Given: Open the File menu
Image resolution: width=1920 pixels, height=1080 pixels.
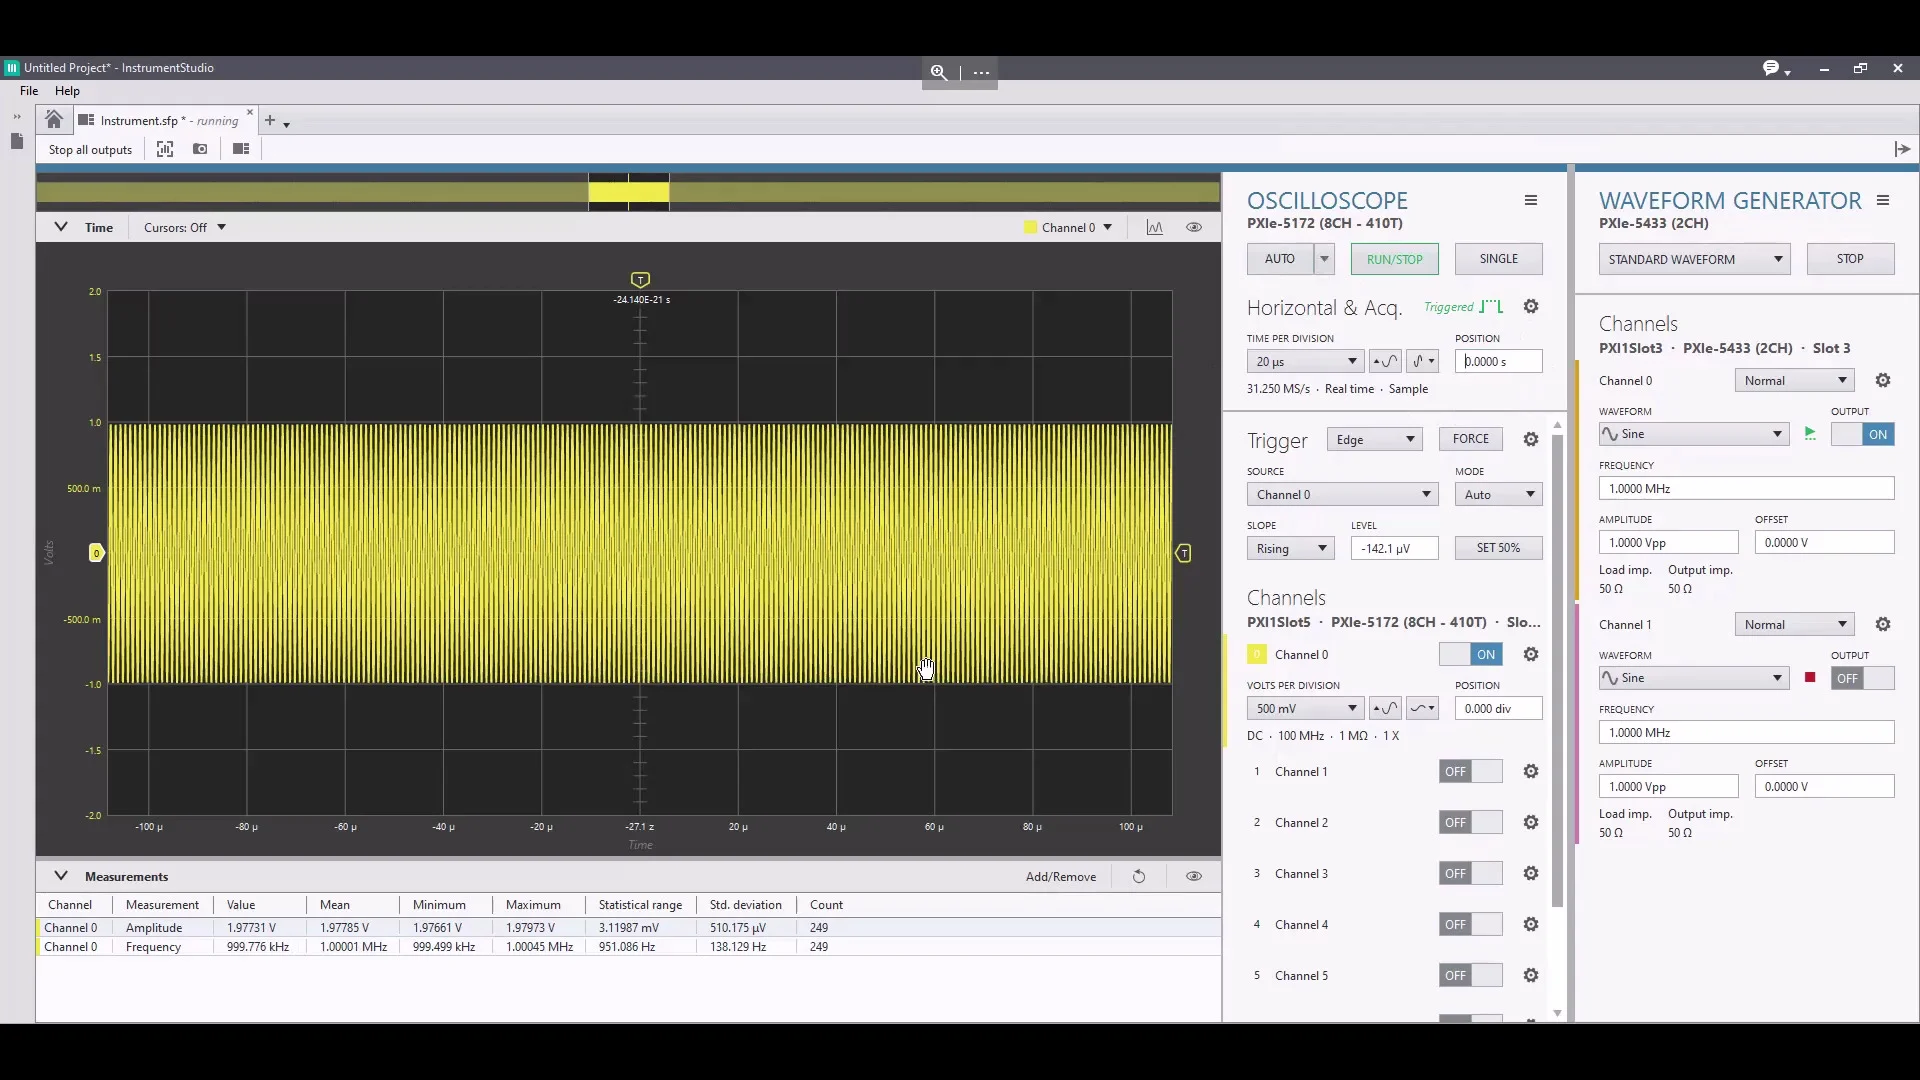Looking at the screenshot, I should click(x=29, y=91).
